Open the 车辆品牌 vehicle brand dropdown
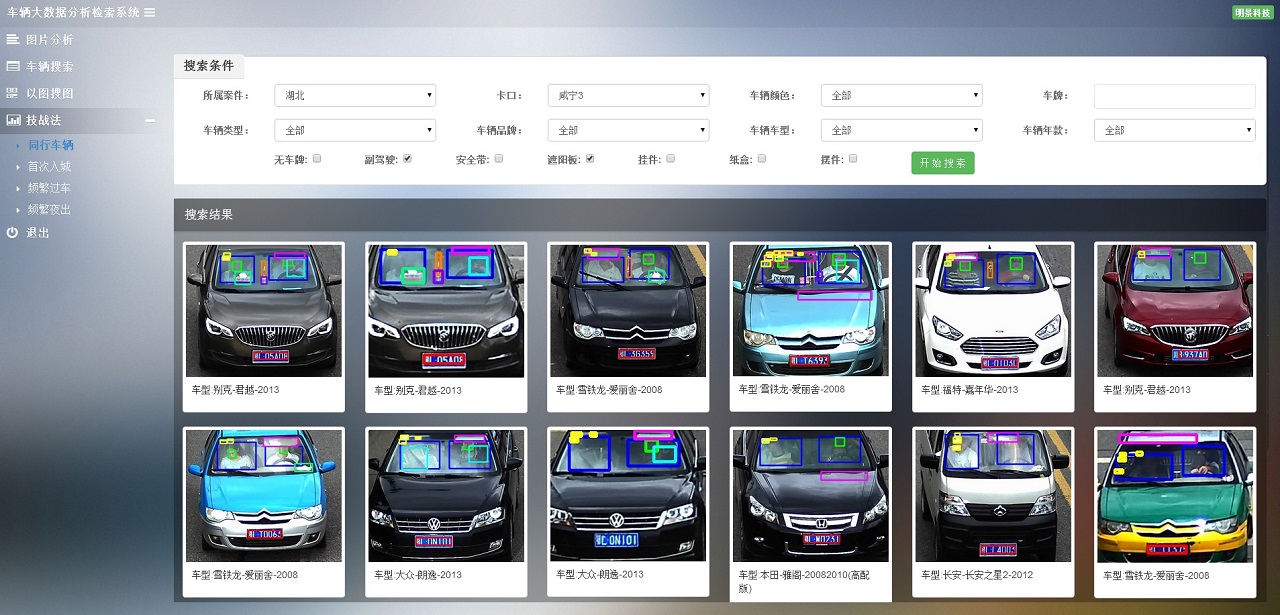 pyautogui.click(x=628, y=130)
